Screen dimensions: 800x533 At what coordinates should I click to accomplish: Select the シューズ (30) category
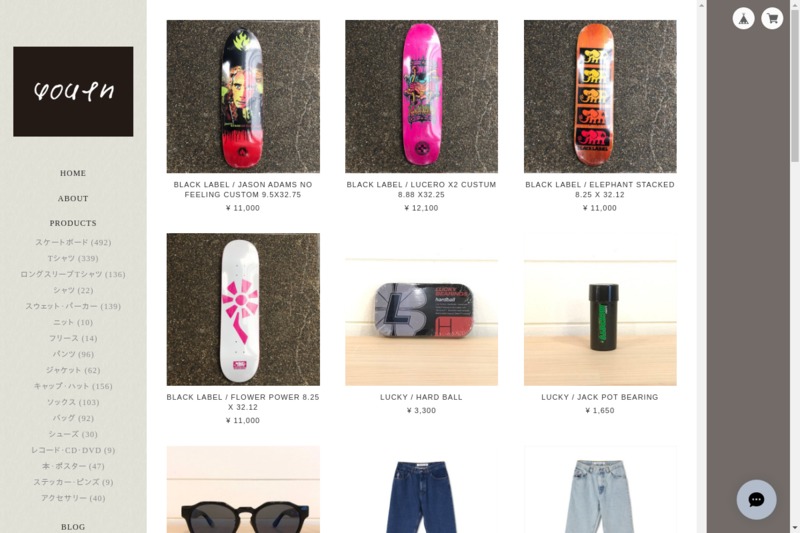coord(73,434)
